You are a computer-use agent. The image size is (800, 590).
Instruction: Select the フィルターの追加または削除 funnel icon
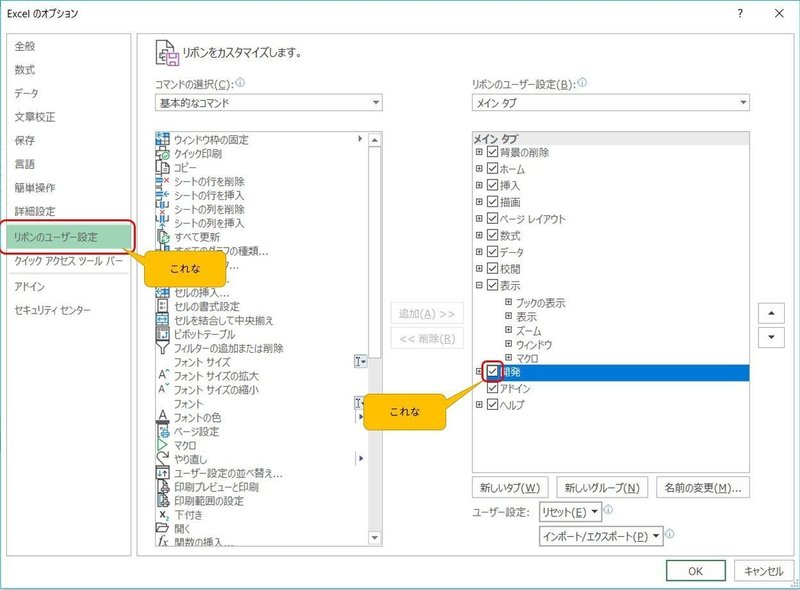coord(162,348)
